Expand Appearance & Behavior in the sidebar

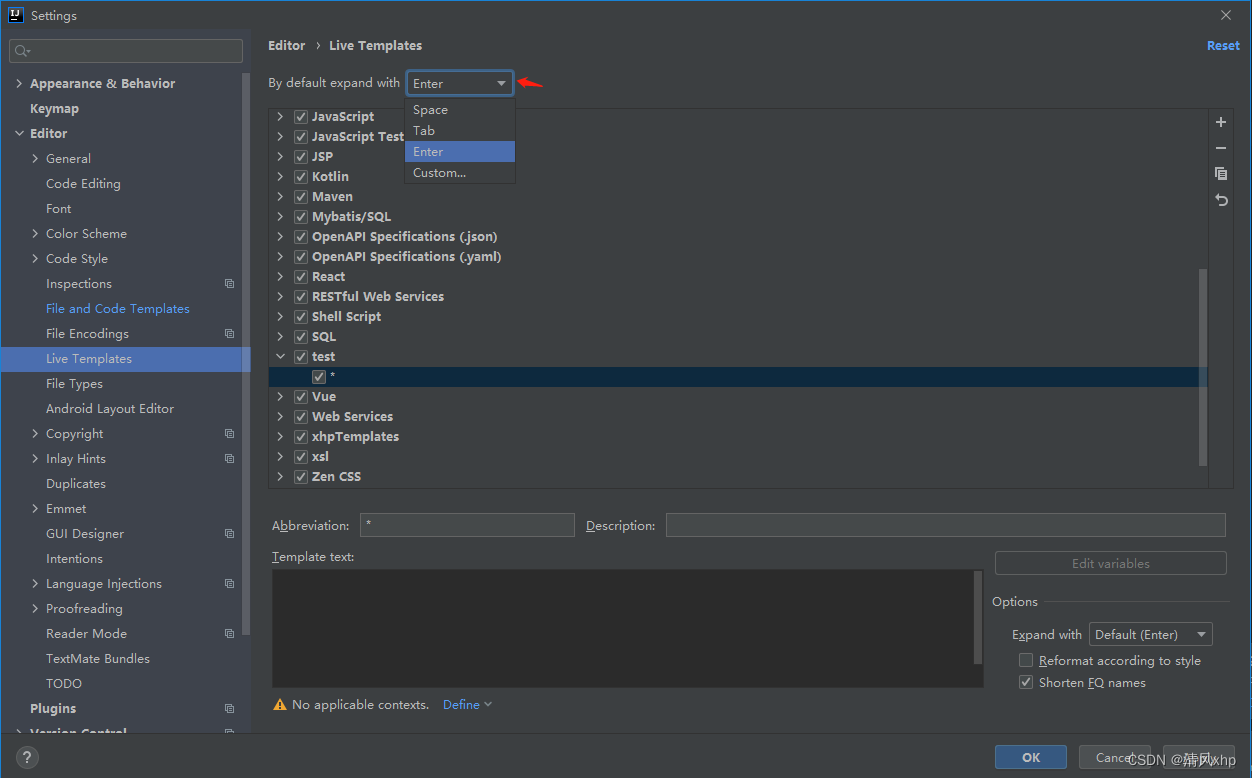[19, 84]
